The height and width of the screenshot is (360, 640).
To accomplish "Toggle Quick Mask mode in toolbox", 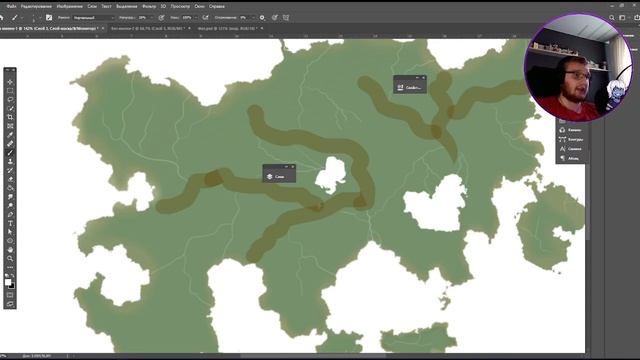I will pyautogui.click(x=10, y=295).
